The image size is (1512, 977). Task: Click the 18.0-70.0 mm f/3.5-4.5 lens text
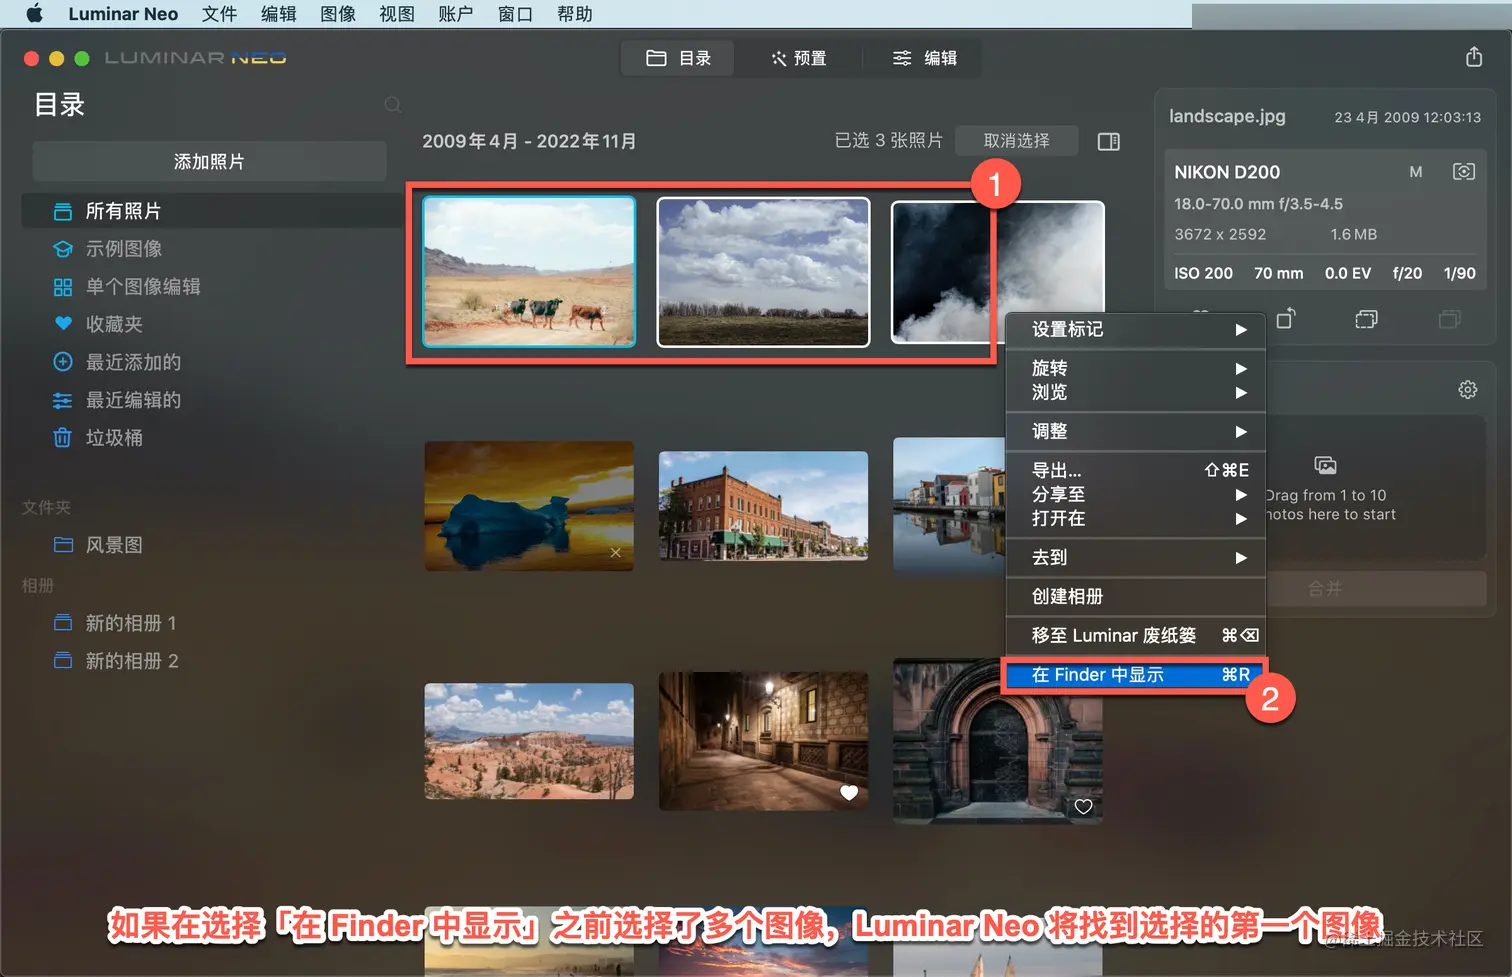1258,204
